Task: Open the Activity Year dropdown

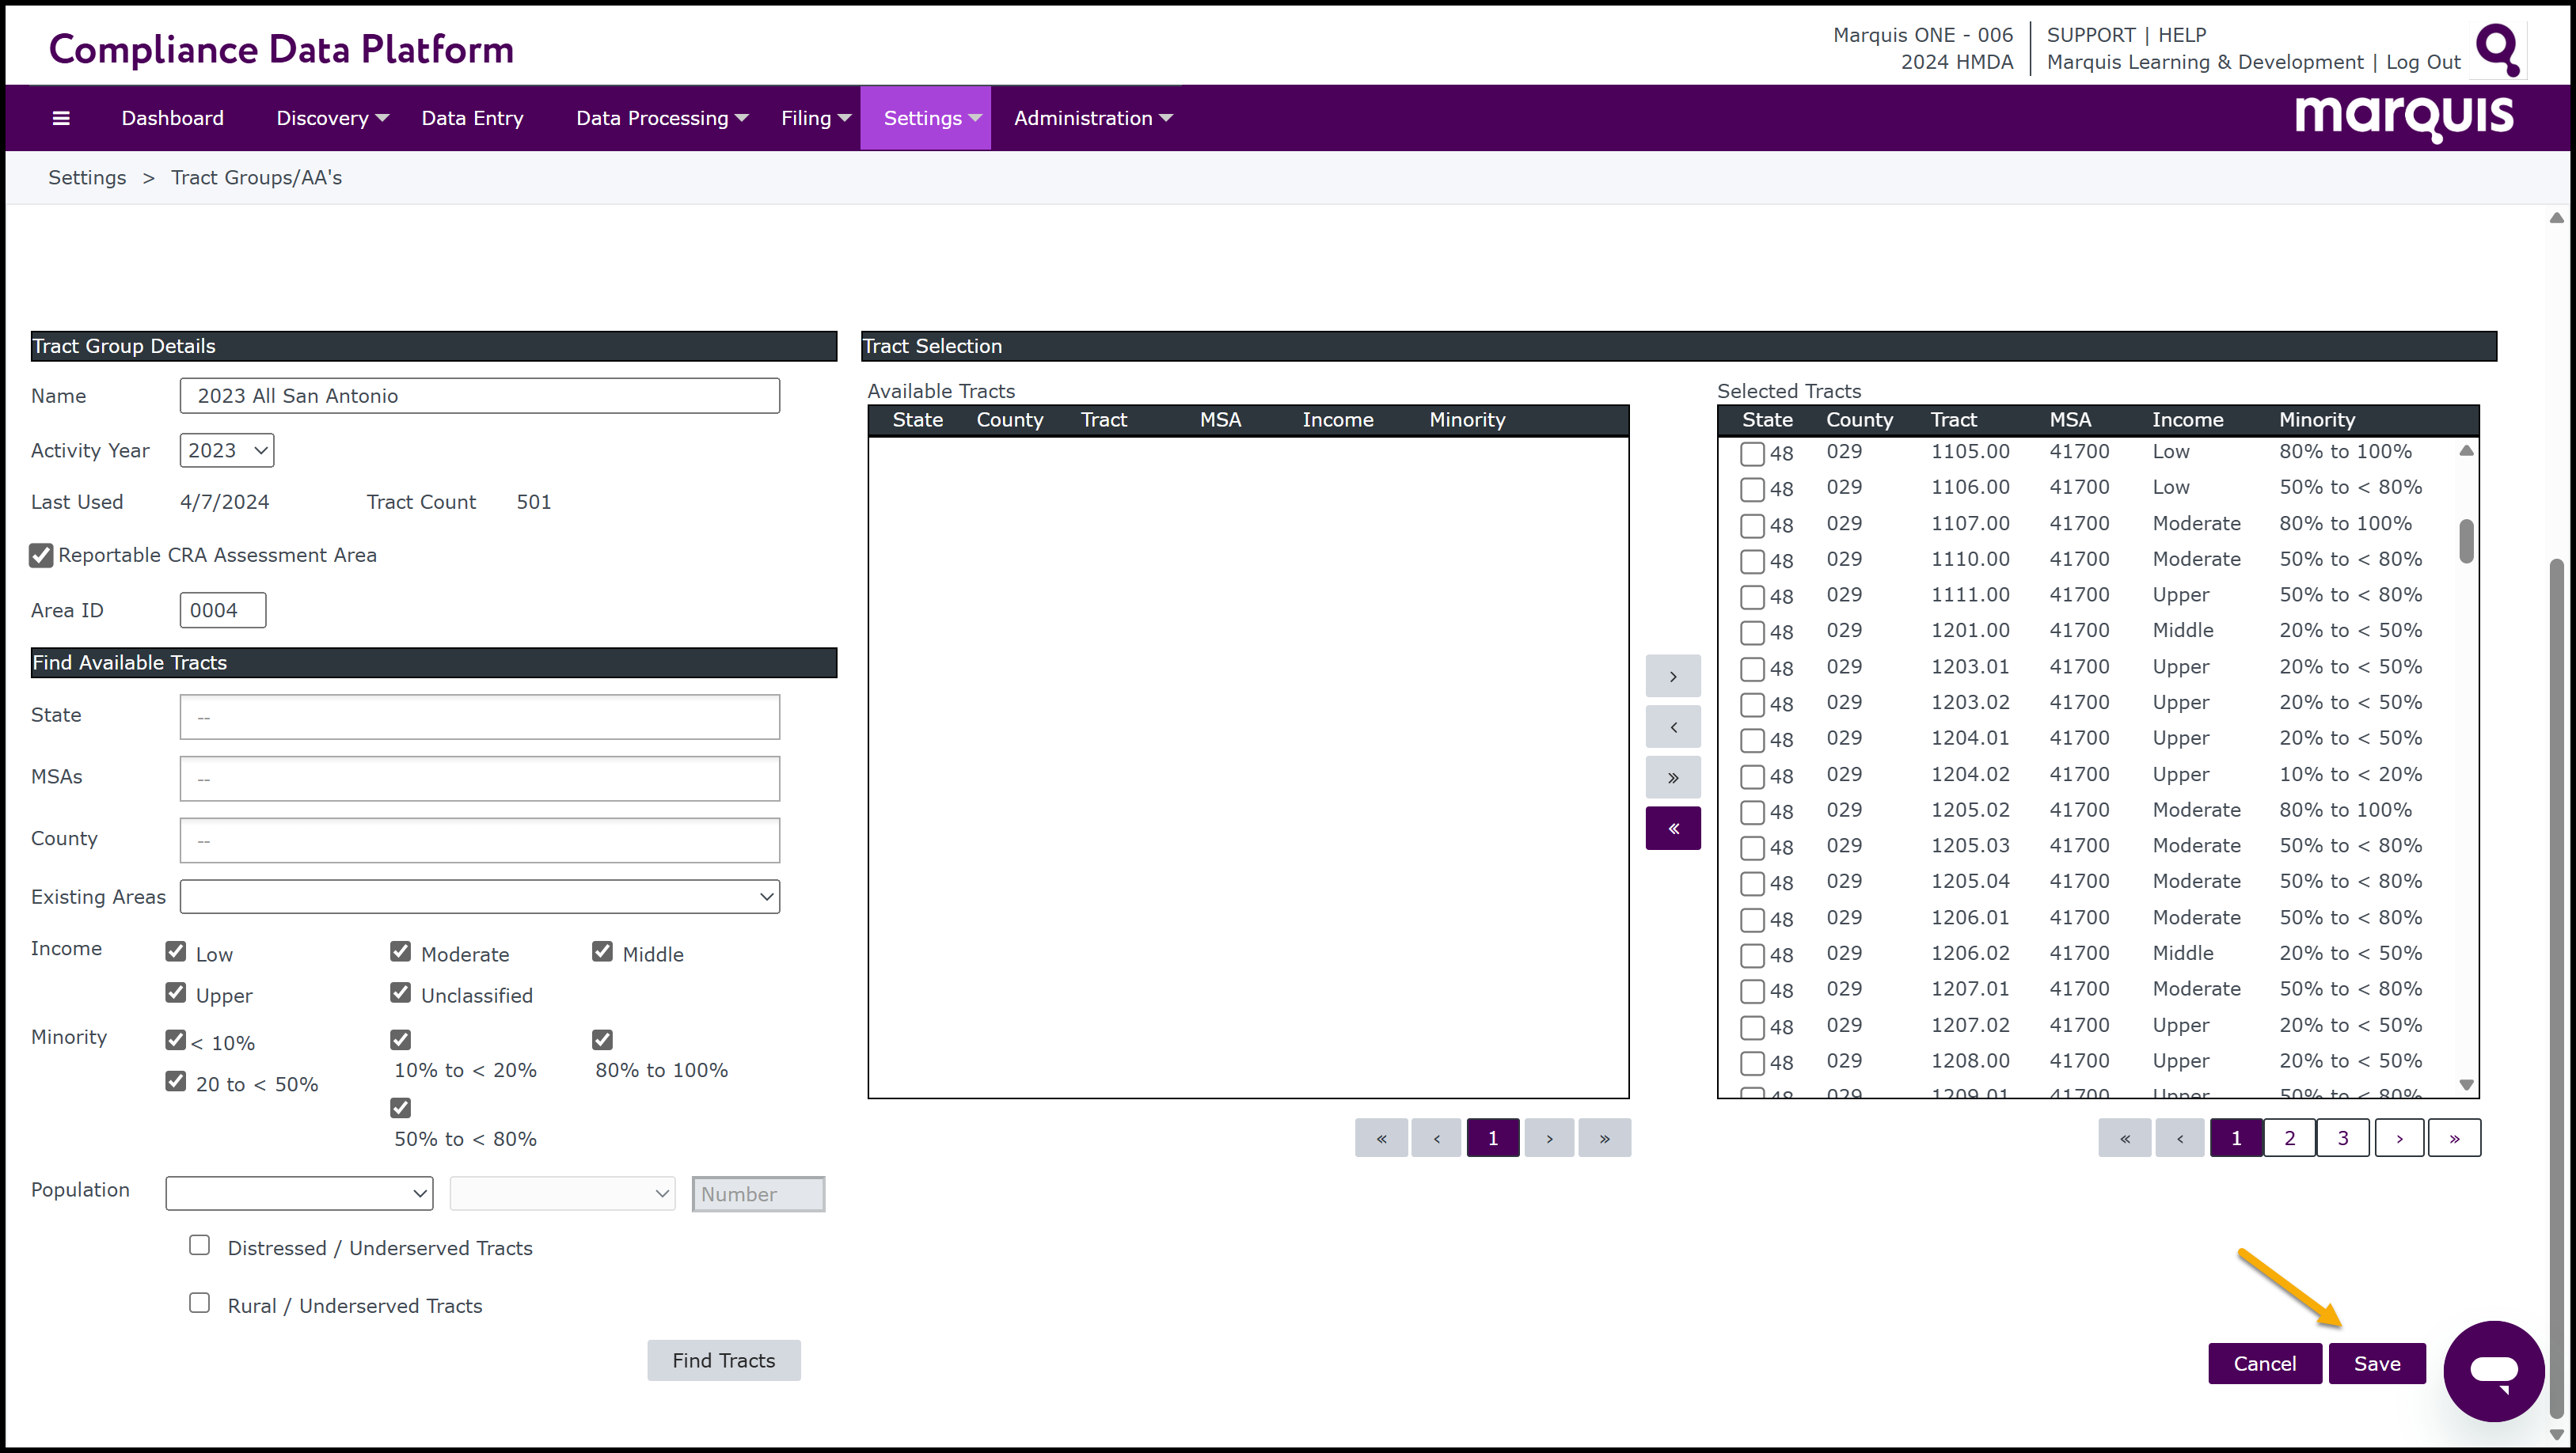Action: tap(227, 450)
